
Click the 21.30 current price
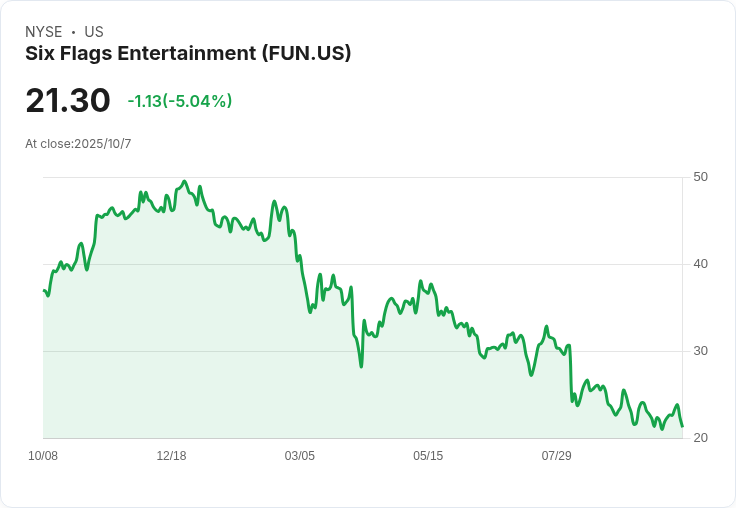click(x=68, y=100)
